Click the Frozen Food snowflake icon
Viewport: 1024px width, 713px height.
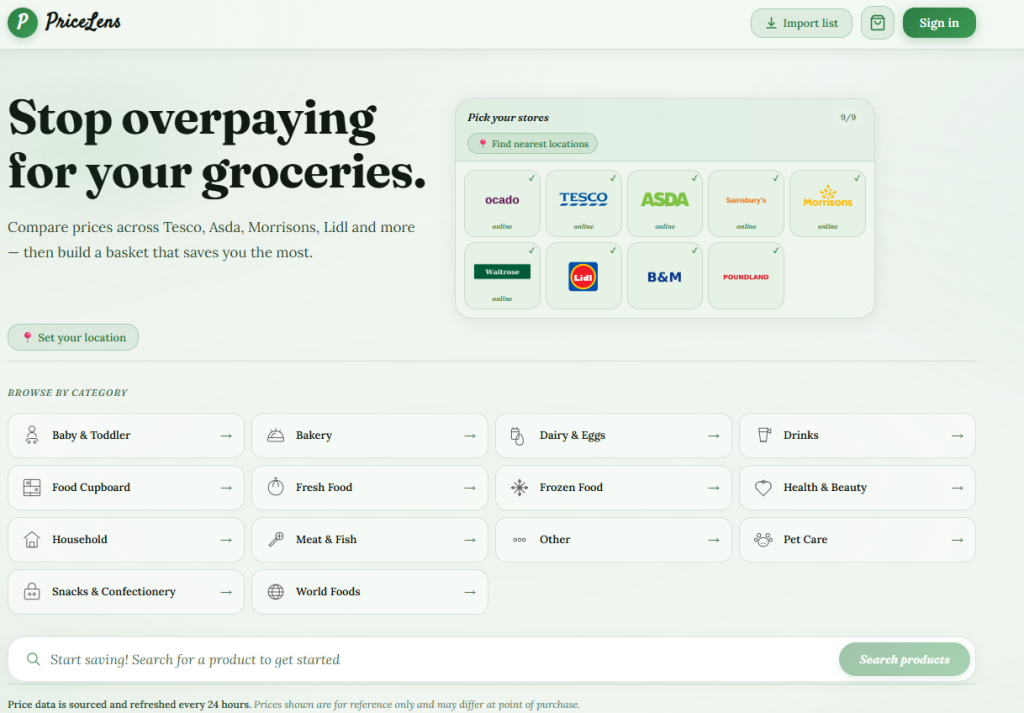point(519,487)
